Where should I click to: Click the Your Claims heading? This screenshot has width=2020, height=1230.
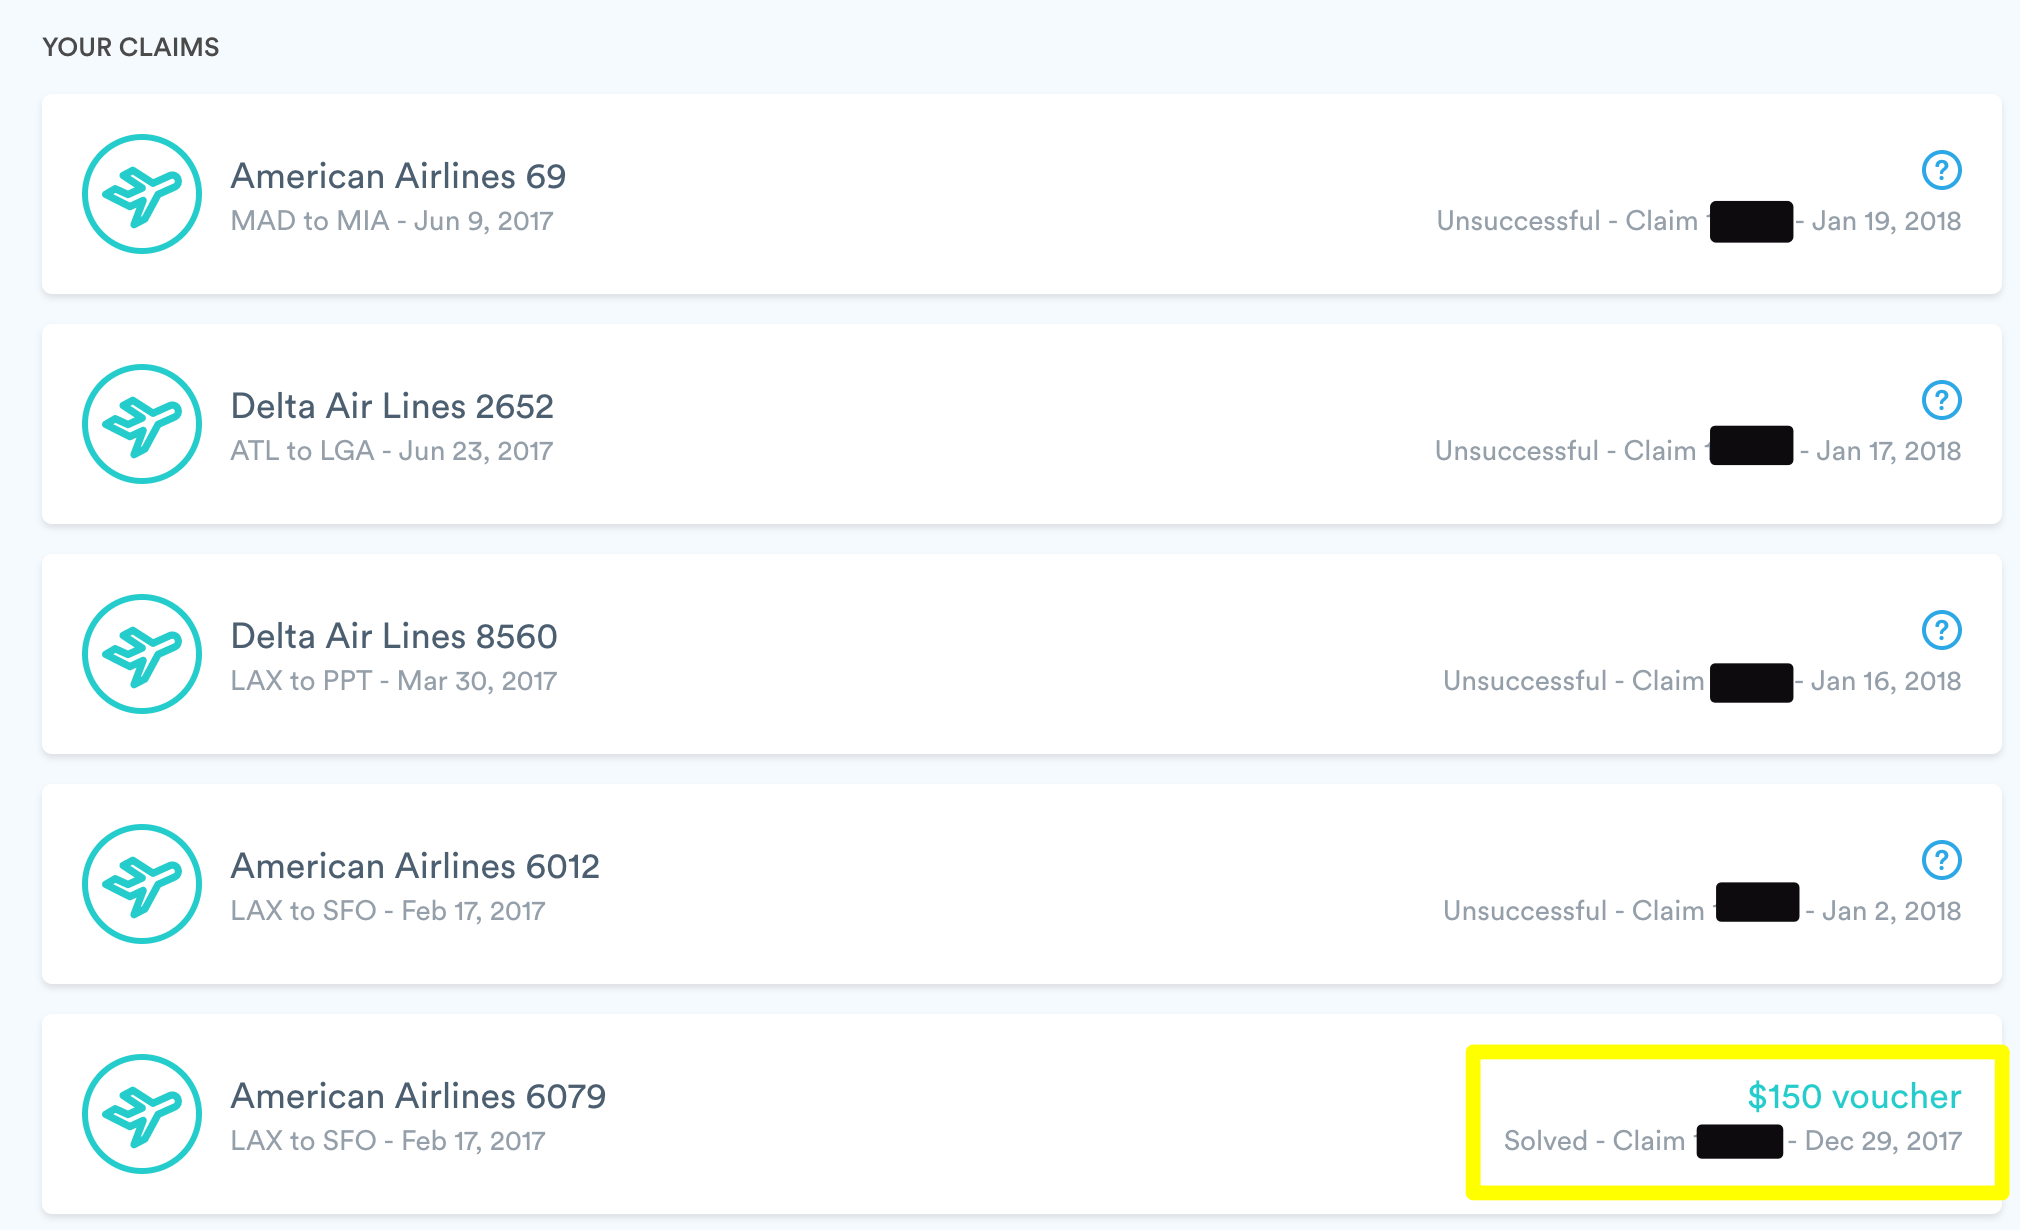click(131, 47)
